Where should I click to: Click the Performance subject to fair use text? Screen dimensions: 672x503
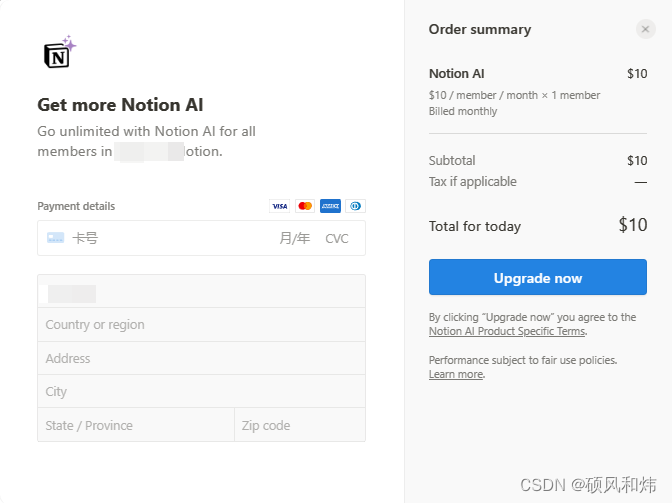click(x=523, y=360)
